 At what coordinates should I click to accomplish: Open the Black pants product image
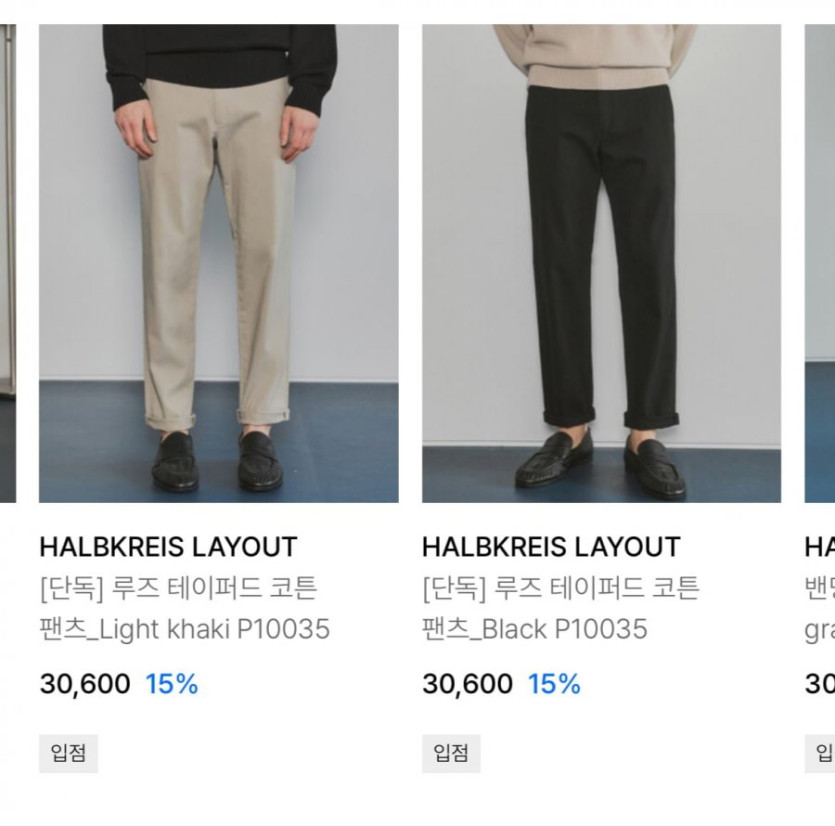602,263
